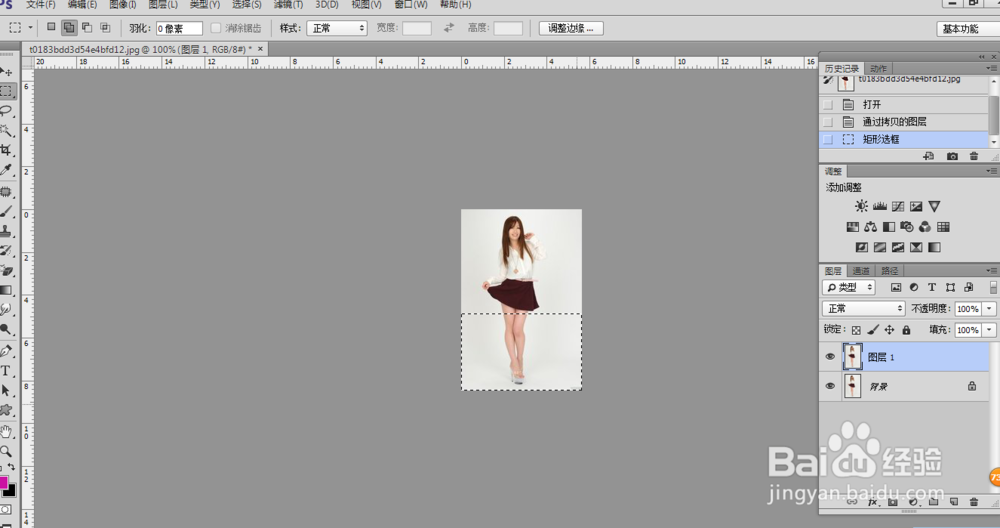Select the Pen tool
The width and height of the screenshot is (1000, 528).
pos(6,351)
